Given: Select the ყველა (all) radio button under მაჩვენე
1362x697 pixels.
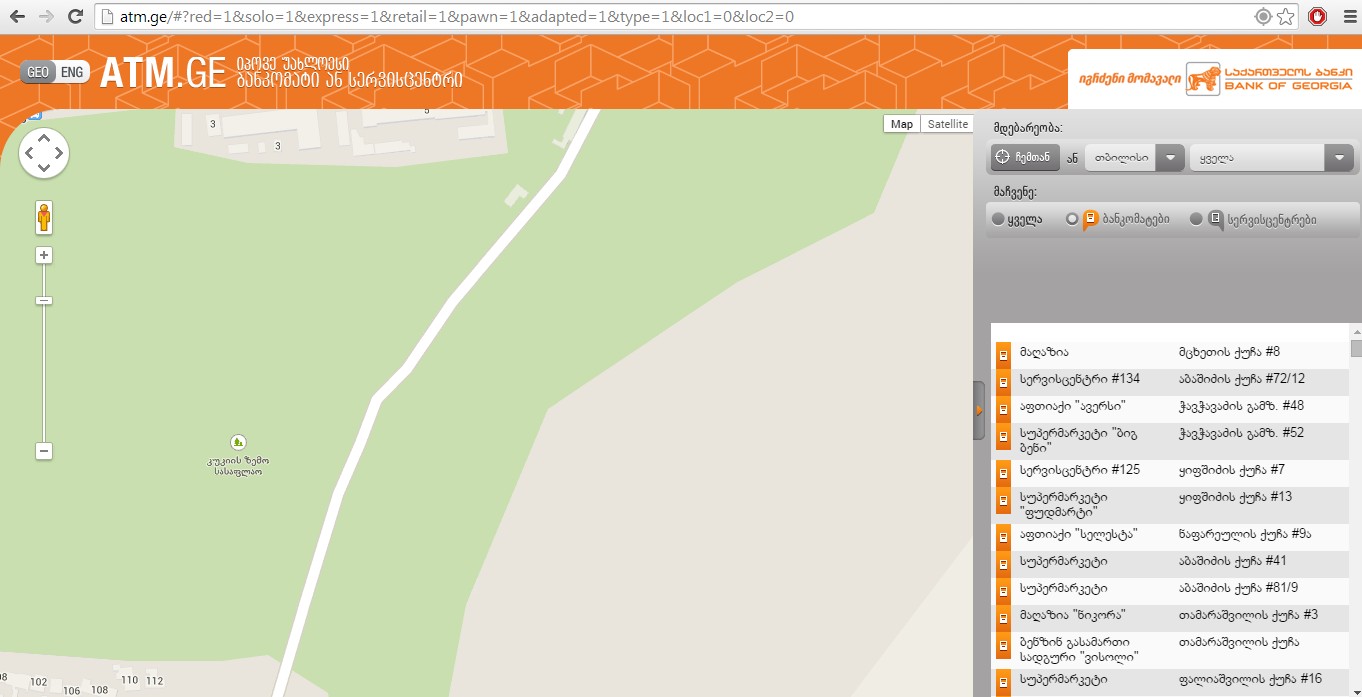Looking at the screenshot, I should point(998,219).
